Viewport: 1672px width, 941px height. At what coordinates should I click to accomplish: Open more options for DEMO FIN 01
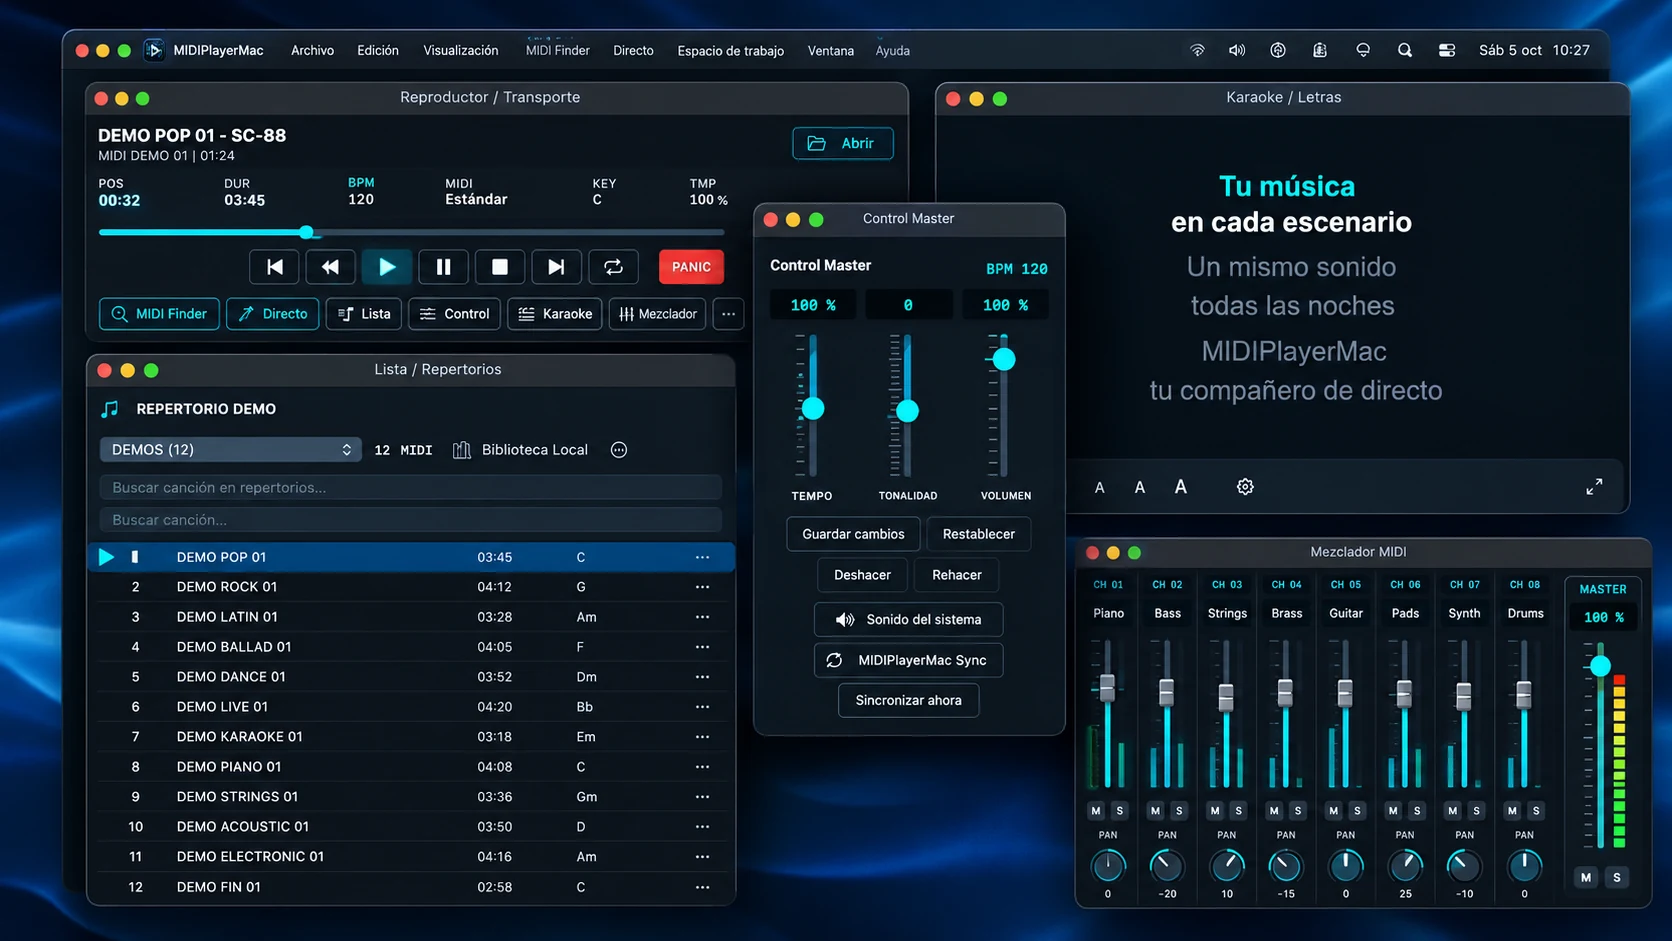tap(703, 887)
